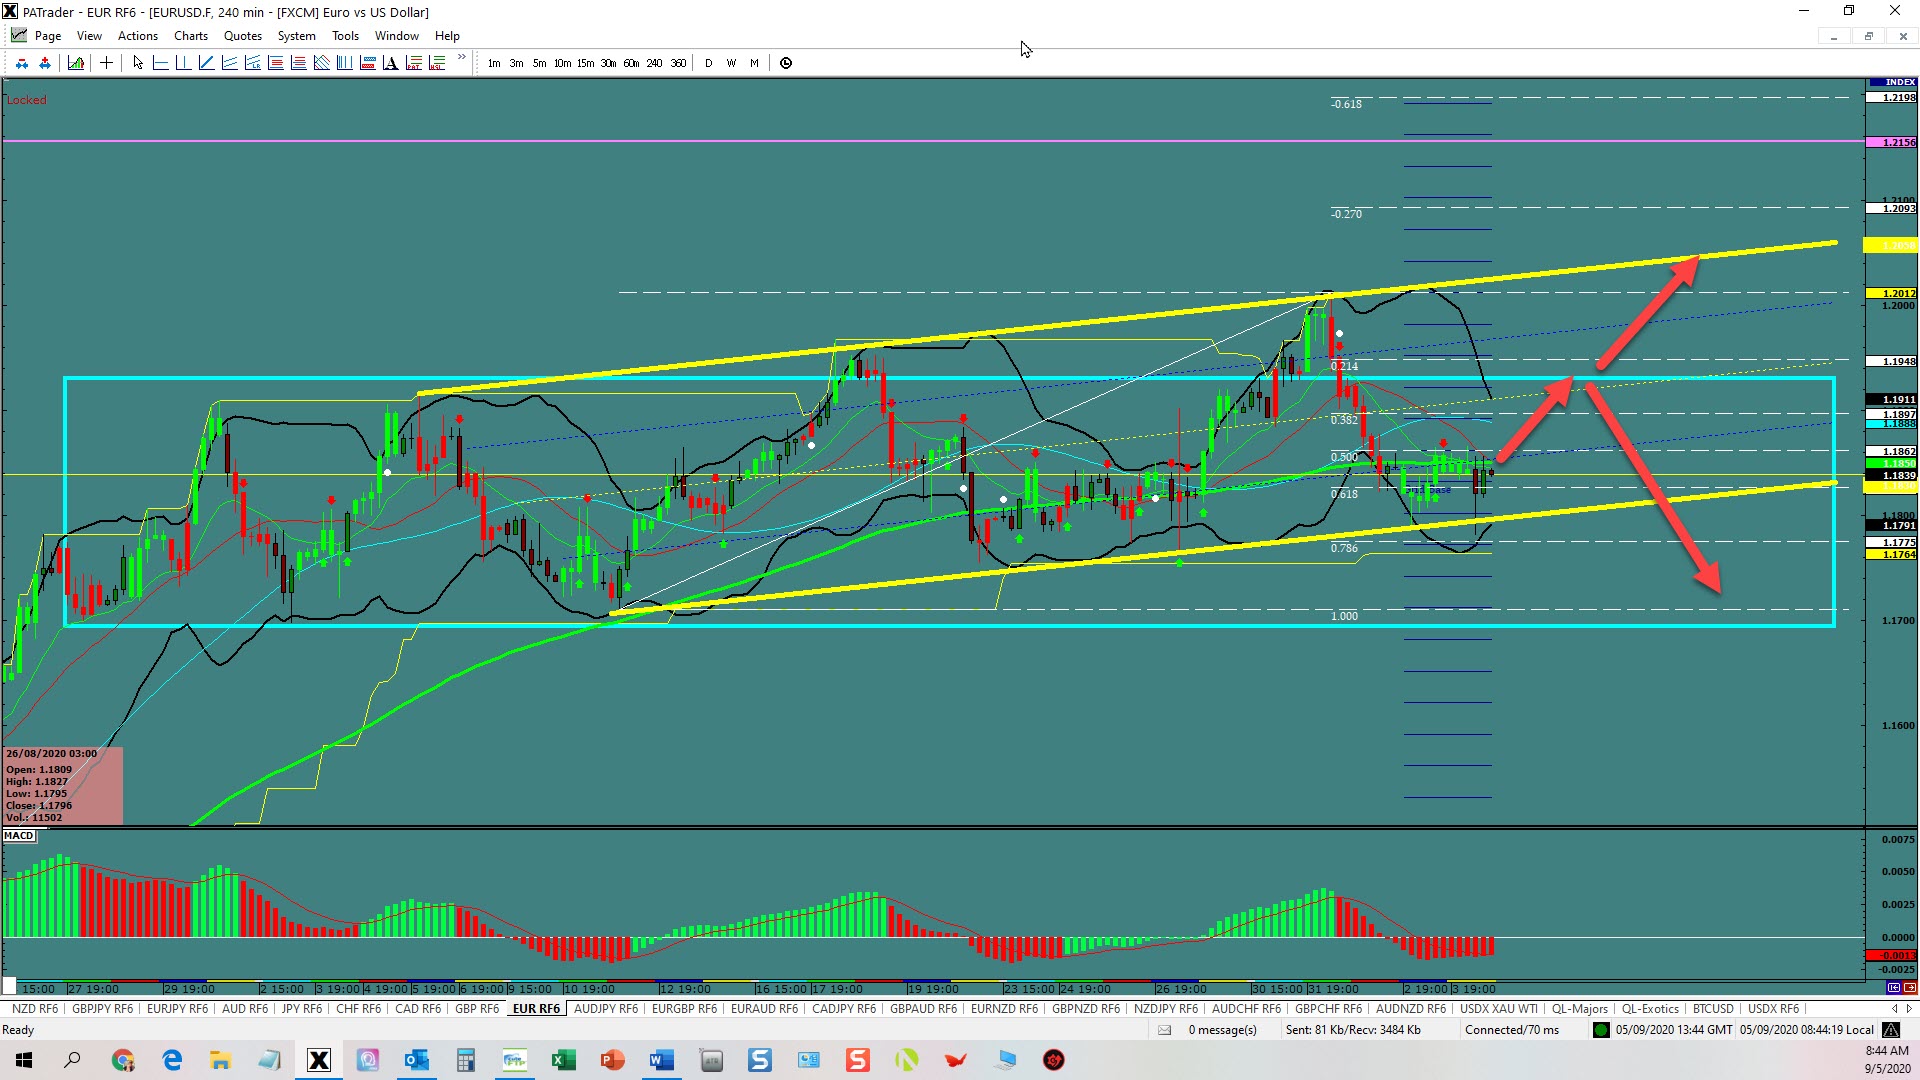The image size is (1920, 1080).
Task: Open Outlook from taskbar
Action: 416,1060
